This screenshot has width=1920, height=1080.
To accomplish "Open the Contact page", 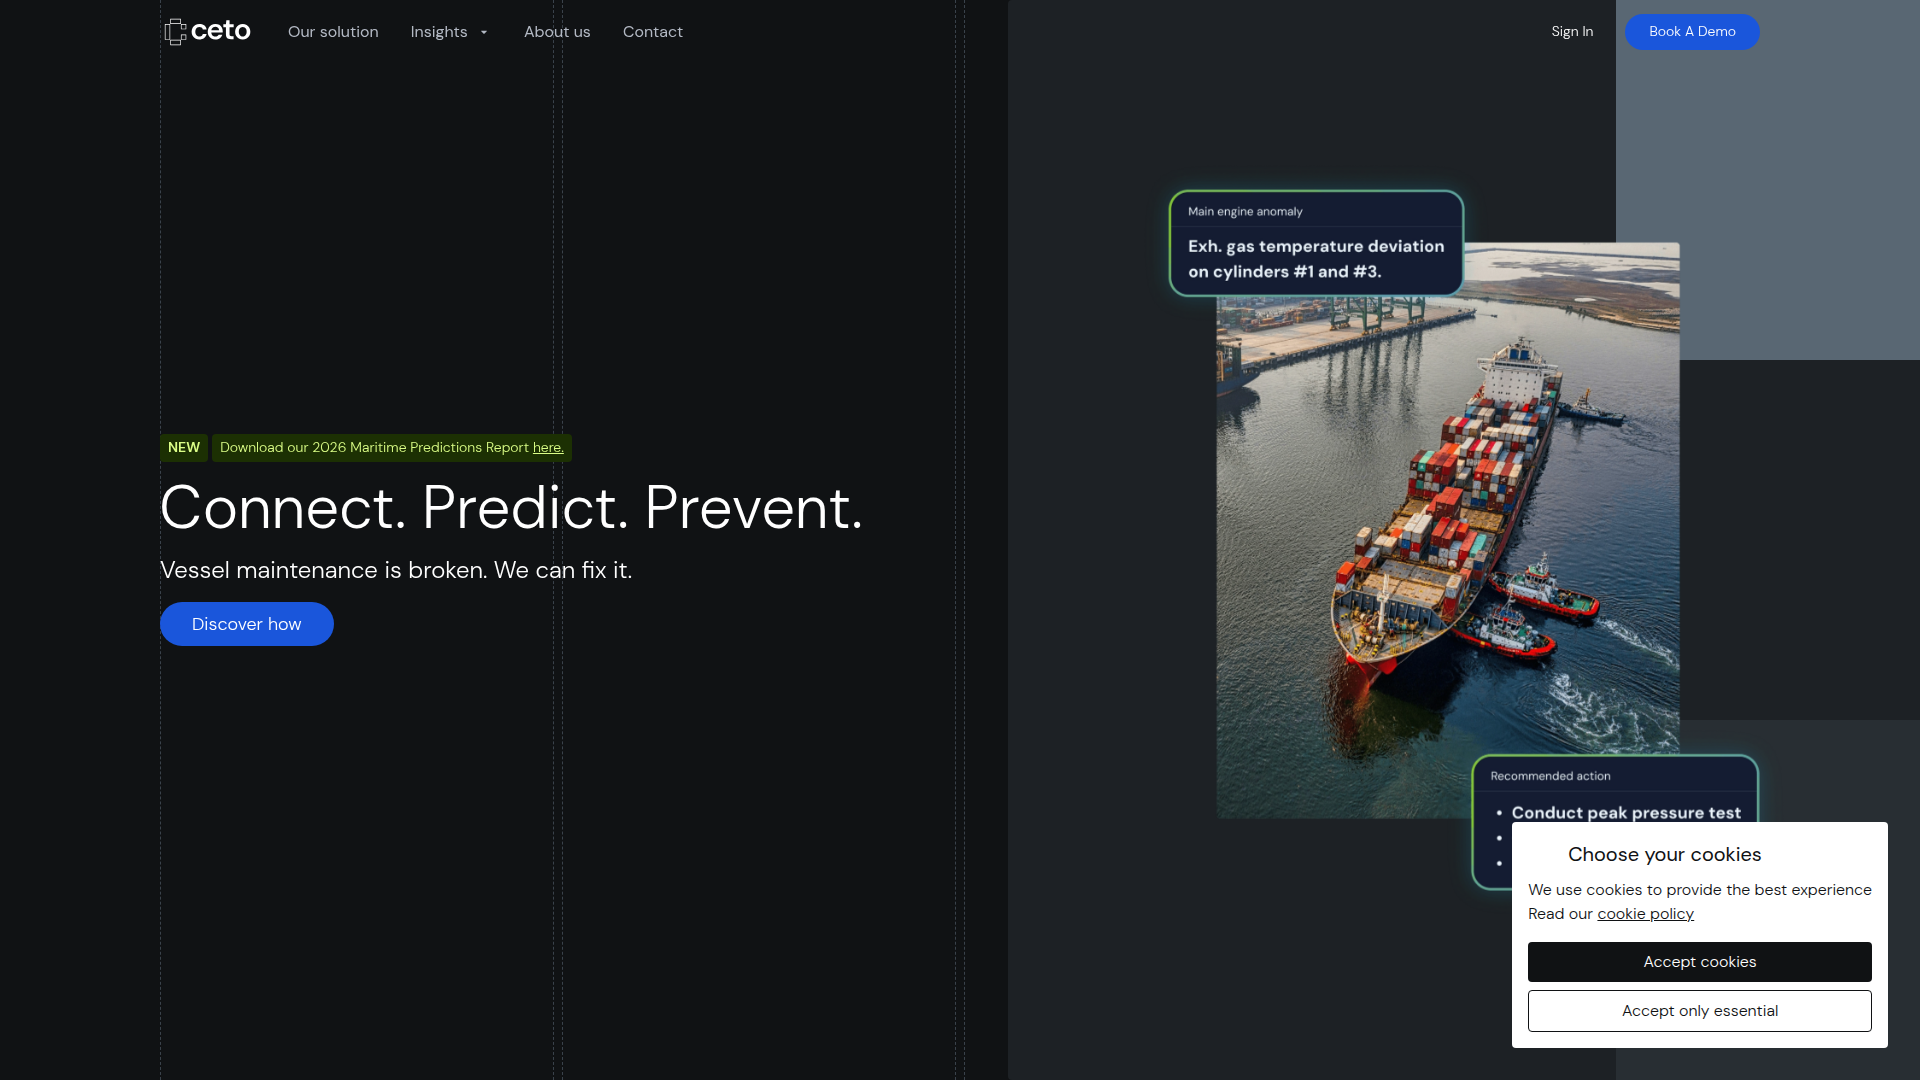I will [x=653, y=32].
